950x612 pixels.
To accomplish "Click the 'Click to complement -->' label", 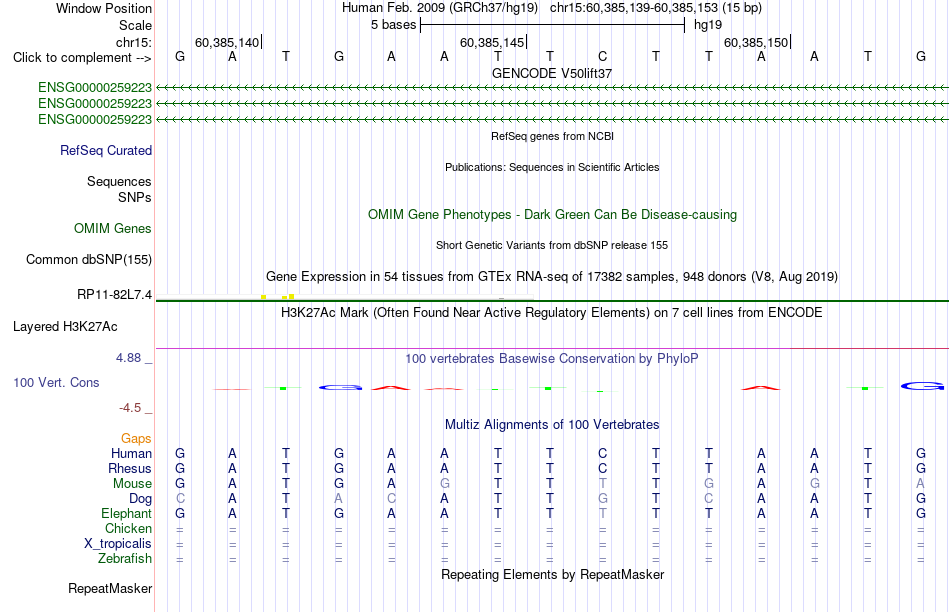I will (82, 58).
